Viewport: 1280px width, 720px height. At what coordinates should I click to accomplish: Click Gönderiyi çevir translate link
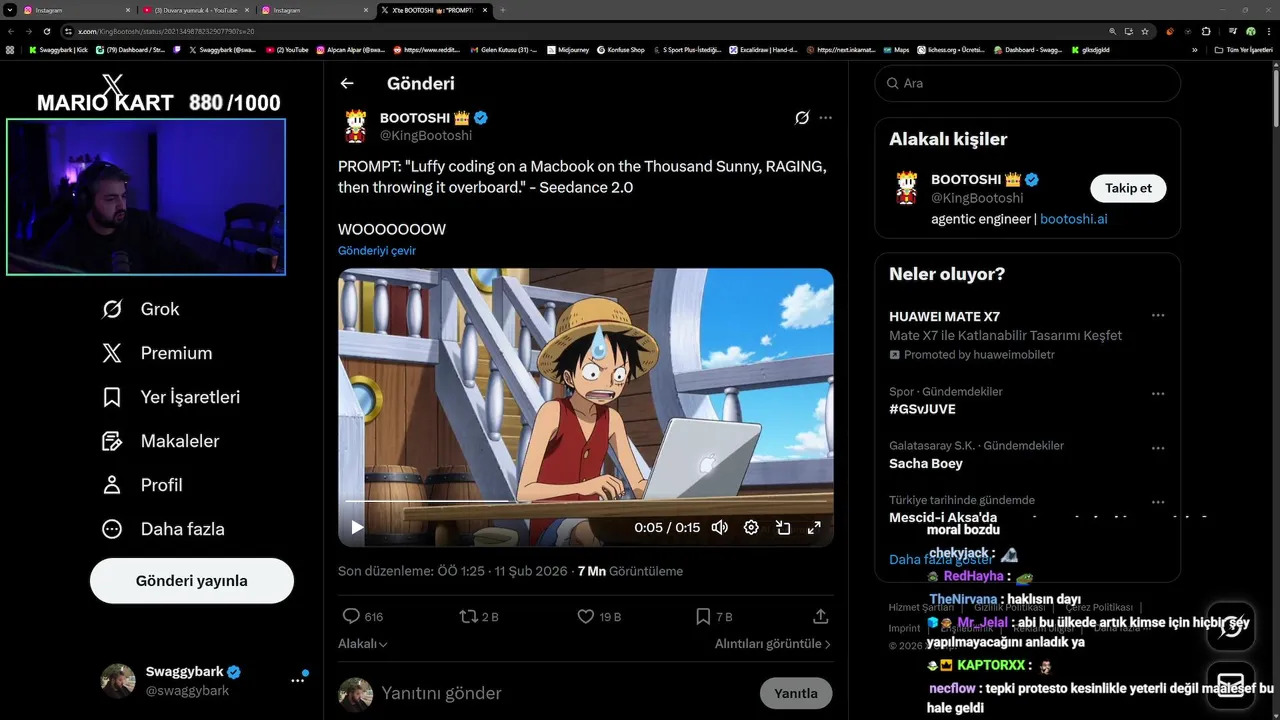pyautogui.click(x=377, y=251)
